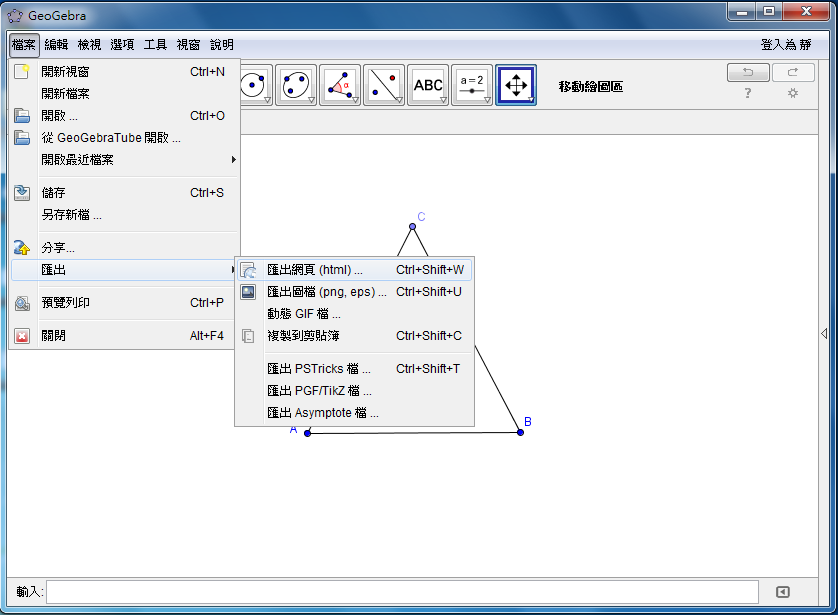This screenshot has width=838, height=615.
Task: Choose 開新視窗 from the file menu
Action: [x=124, y=72]
